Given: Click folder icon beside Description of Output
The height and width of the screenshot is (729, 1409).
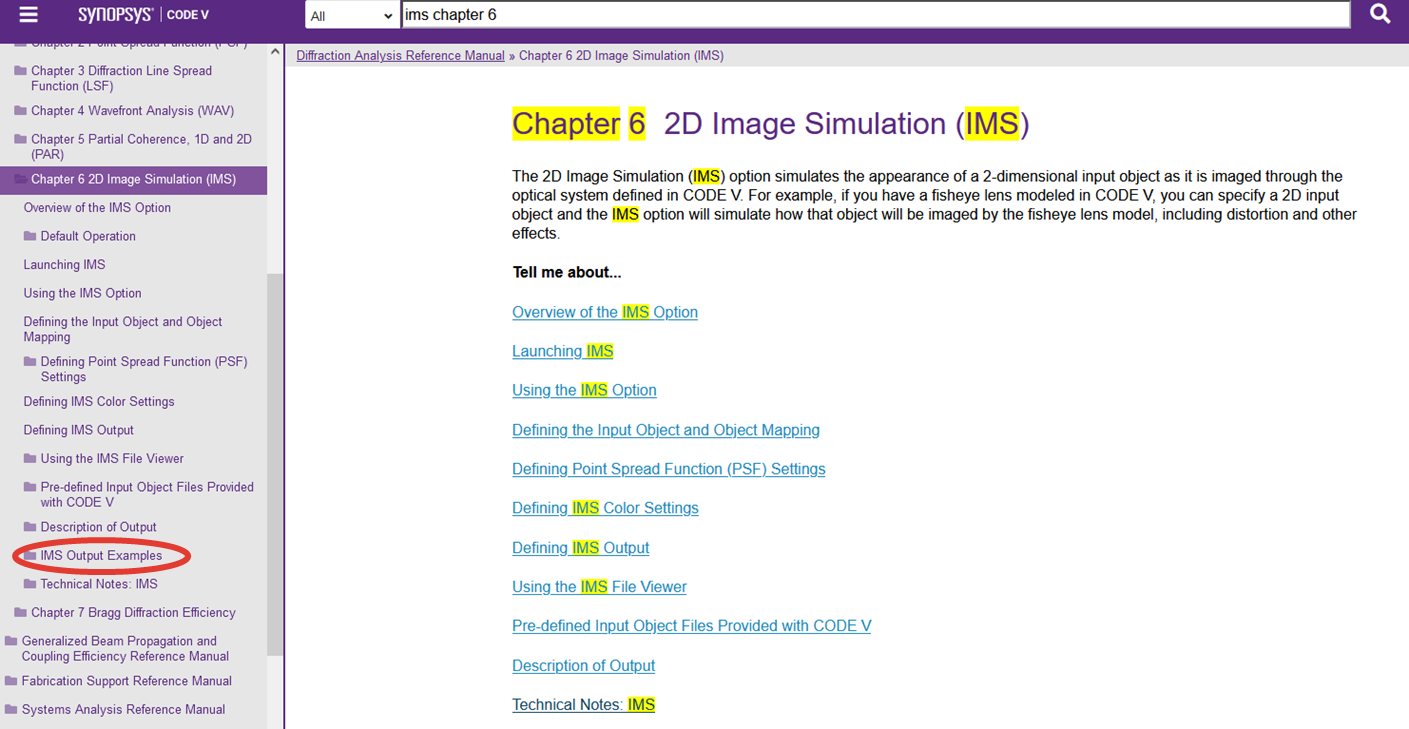Looking at the screenshot, I should point(30,527).
